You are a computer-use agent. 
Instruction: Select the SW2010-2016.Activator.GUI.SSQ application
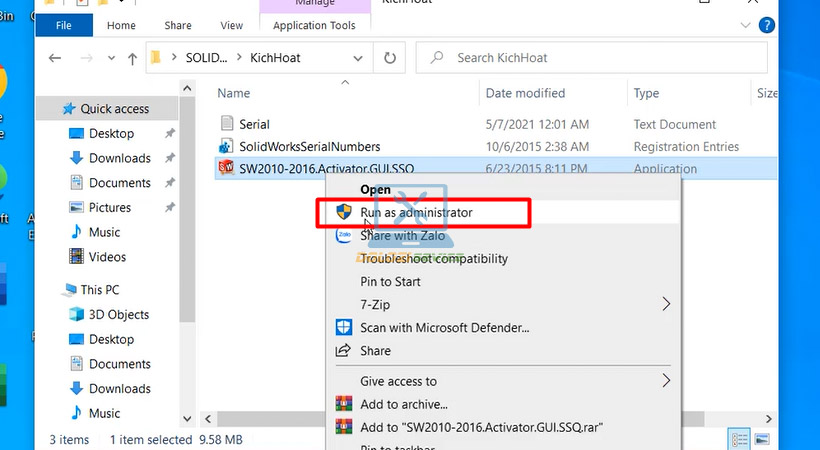(326, 168)
